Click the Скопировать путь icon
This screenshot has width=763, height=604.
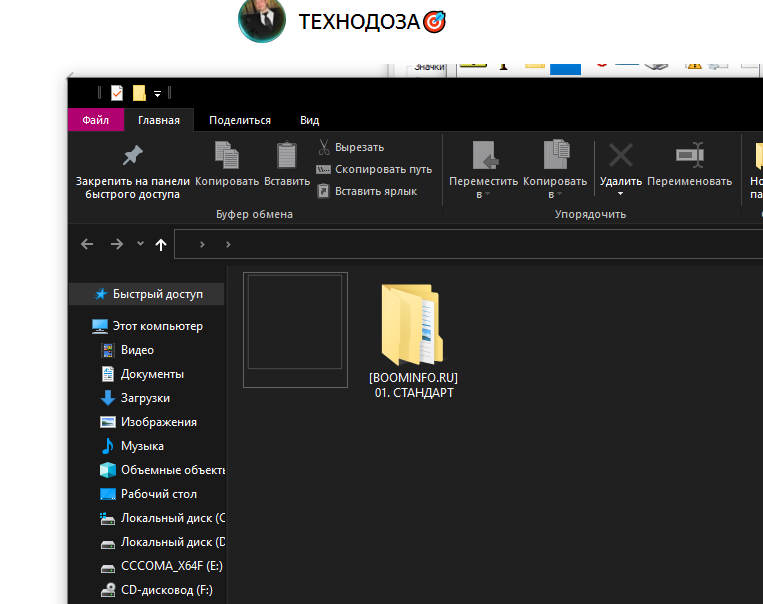point(323,169)
